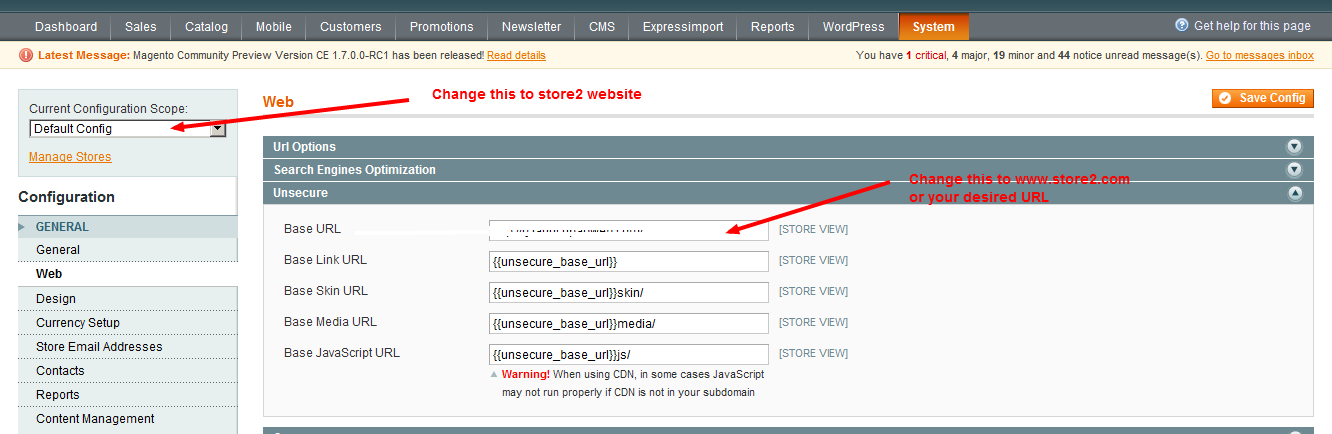The image size is (1332, 434).
Task: Click the Read details link
Action: click(516, 56)
